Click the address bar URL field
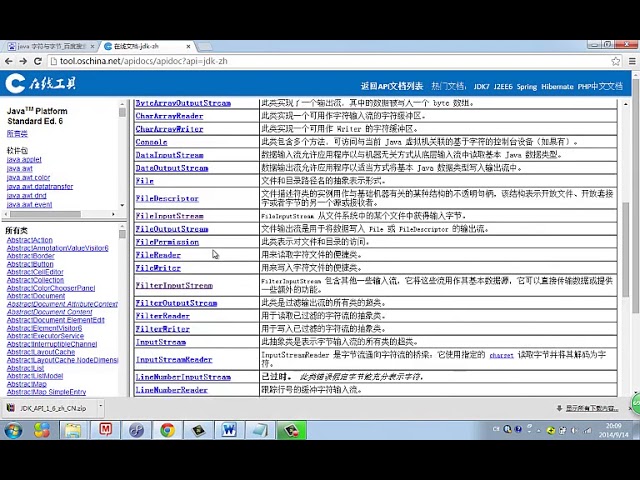This screenshot has width=640, height=480. pos(329,61)
